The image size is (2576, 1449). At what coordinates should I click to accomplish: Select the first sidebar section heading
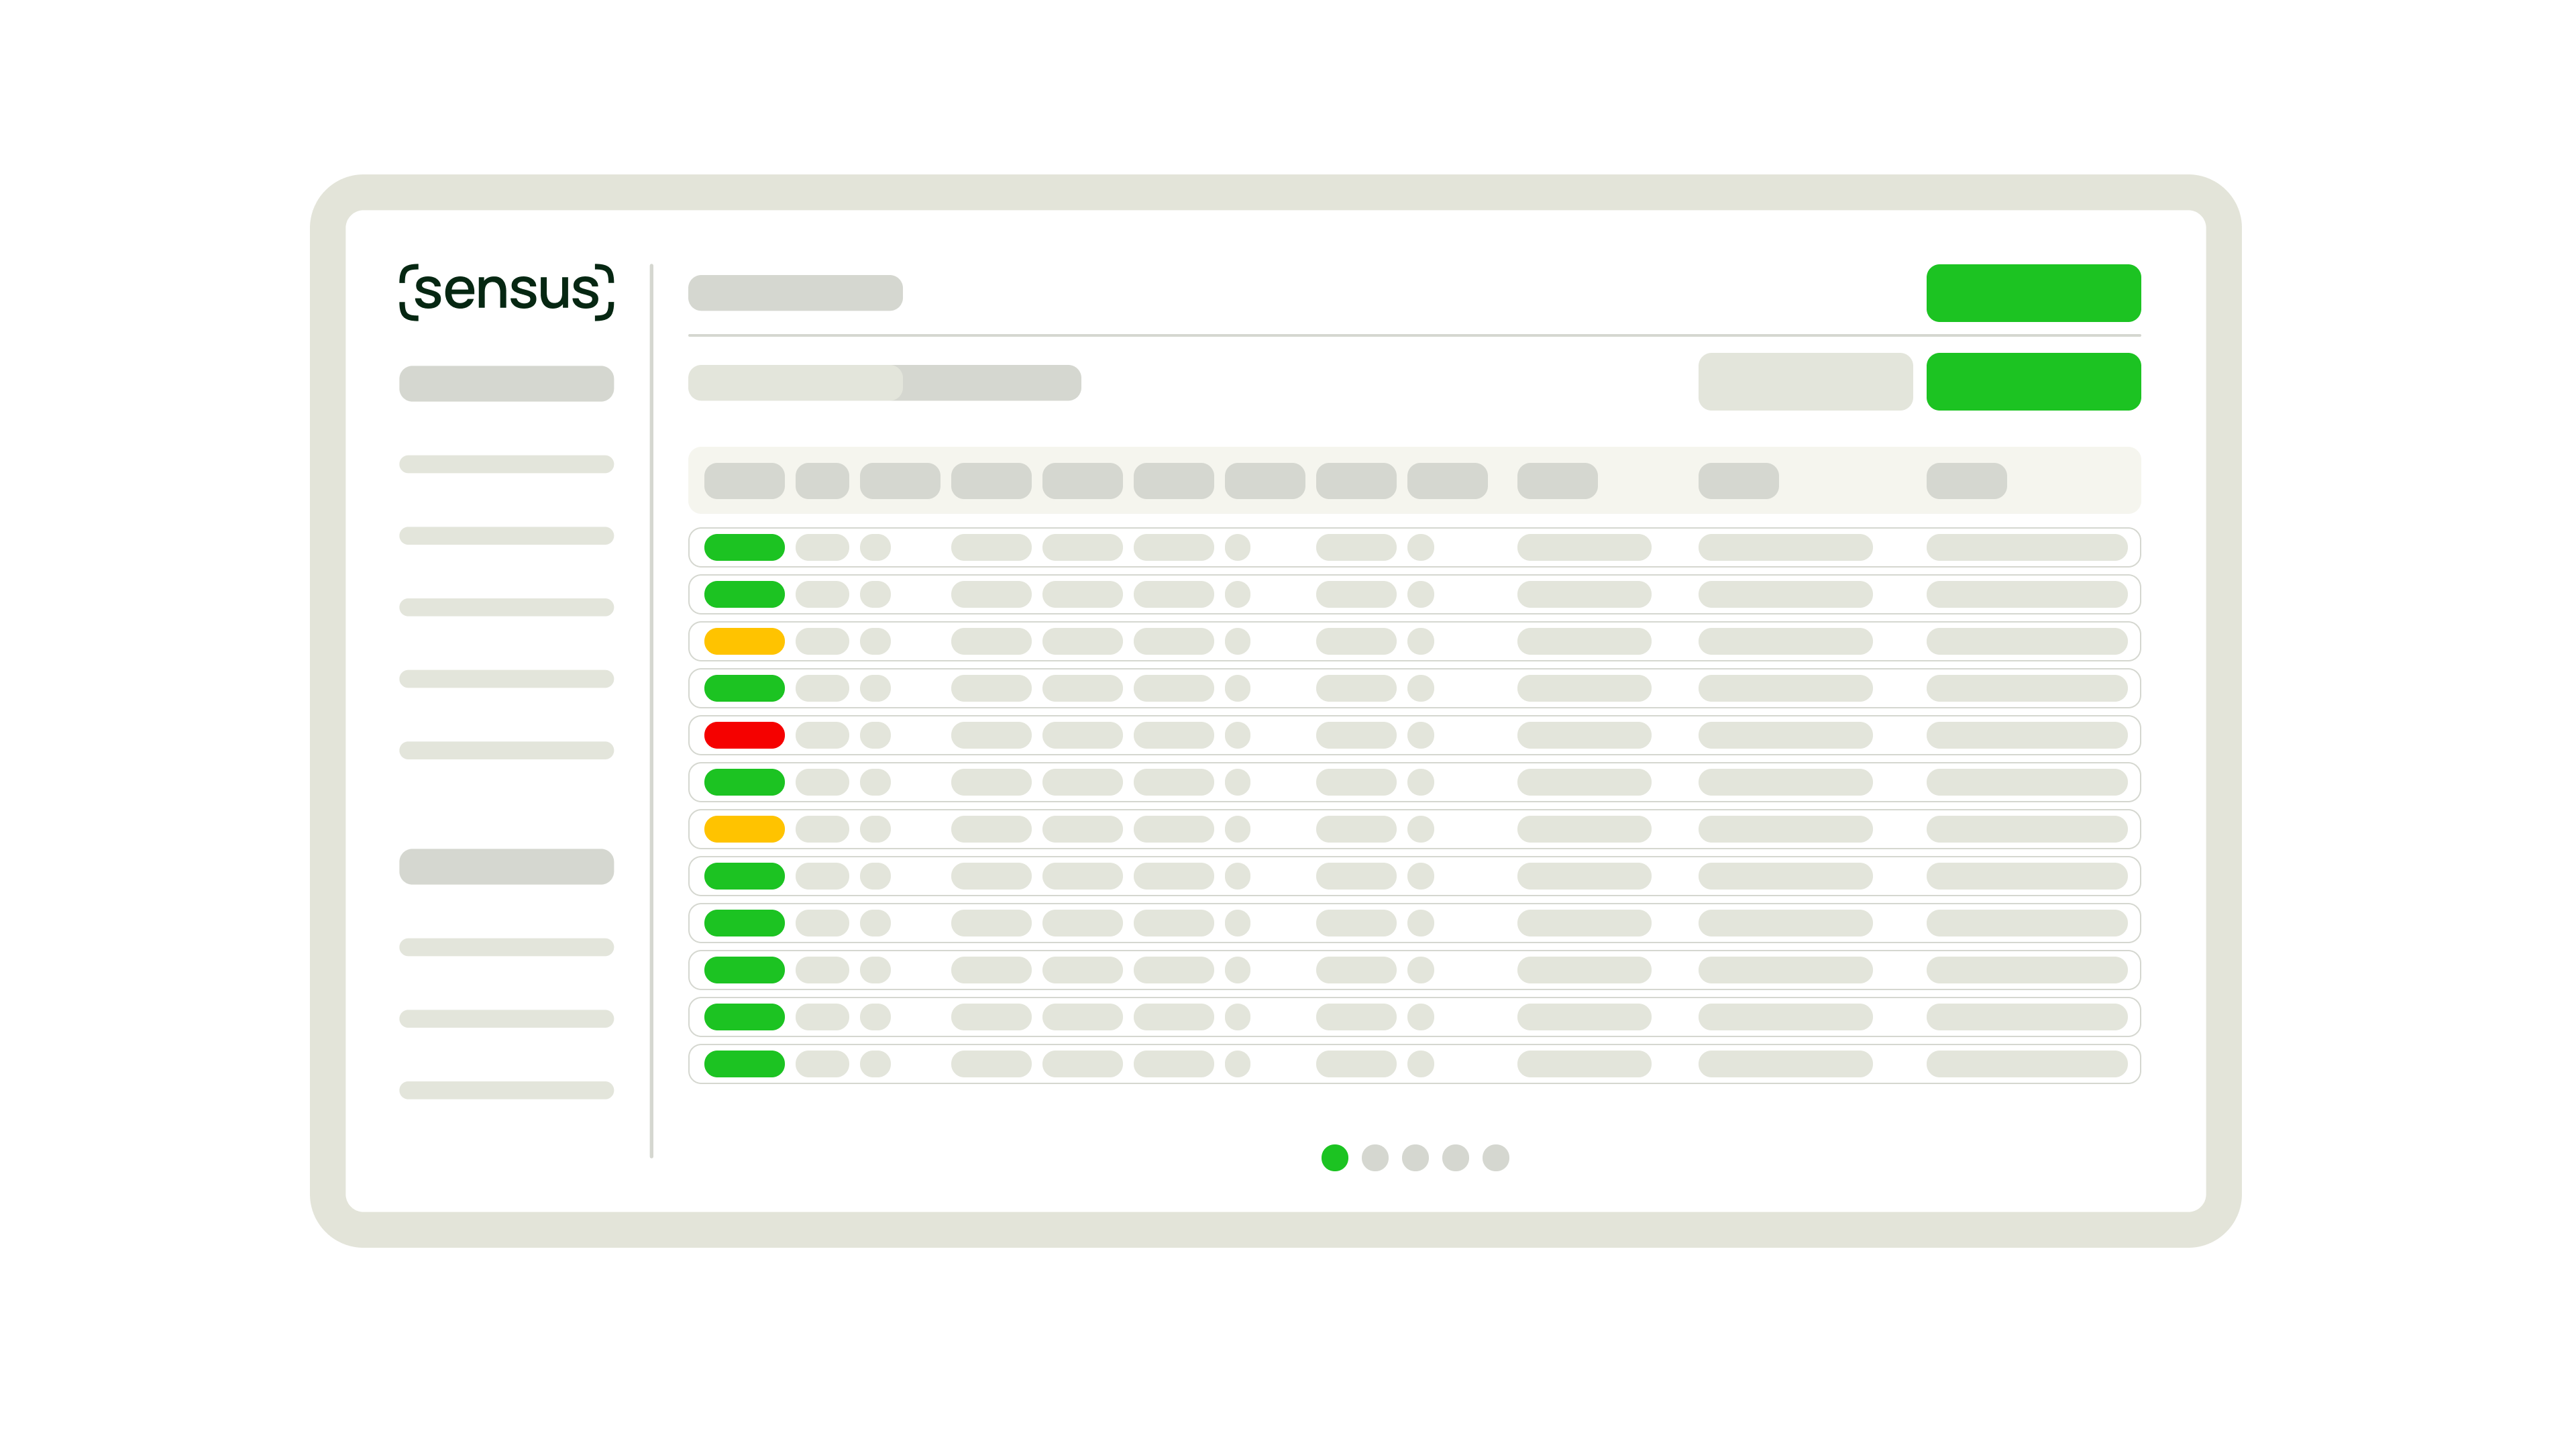click(506, 383)
